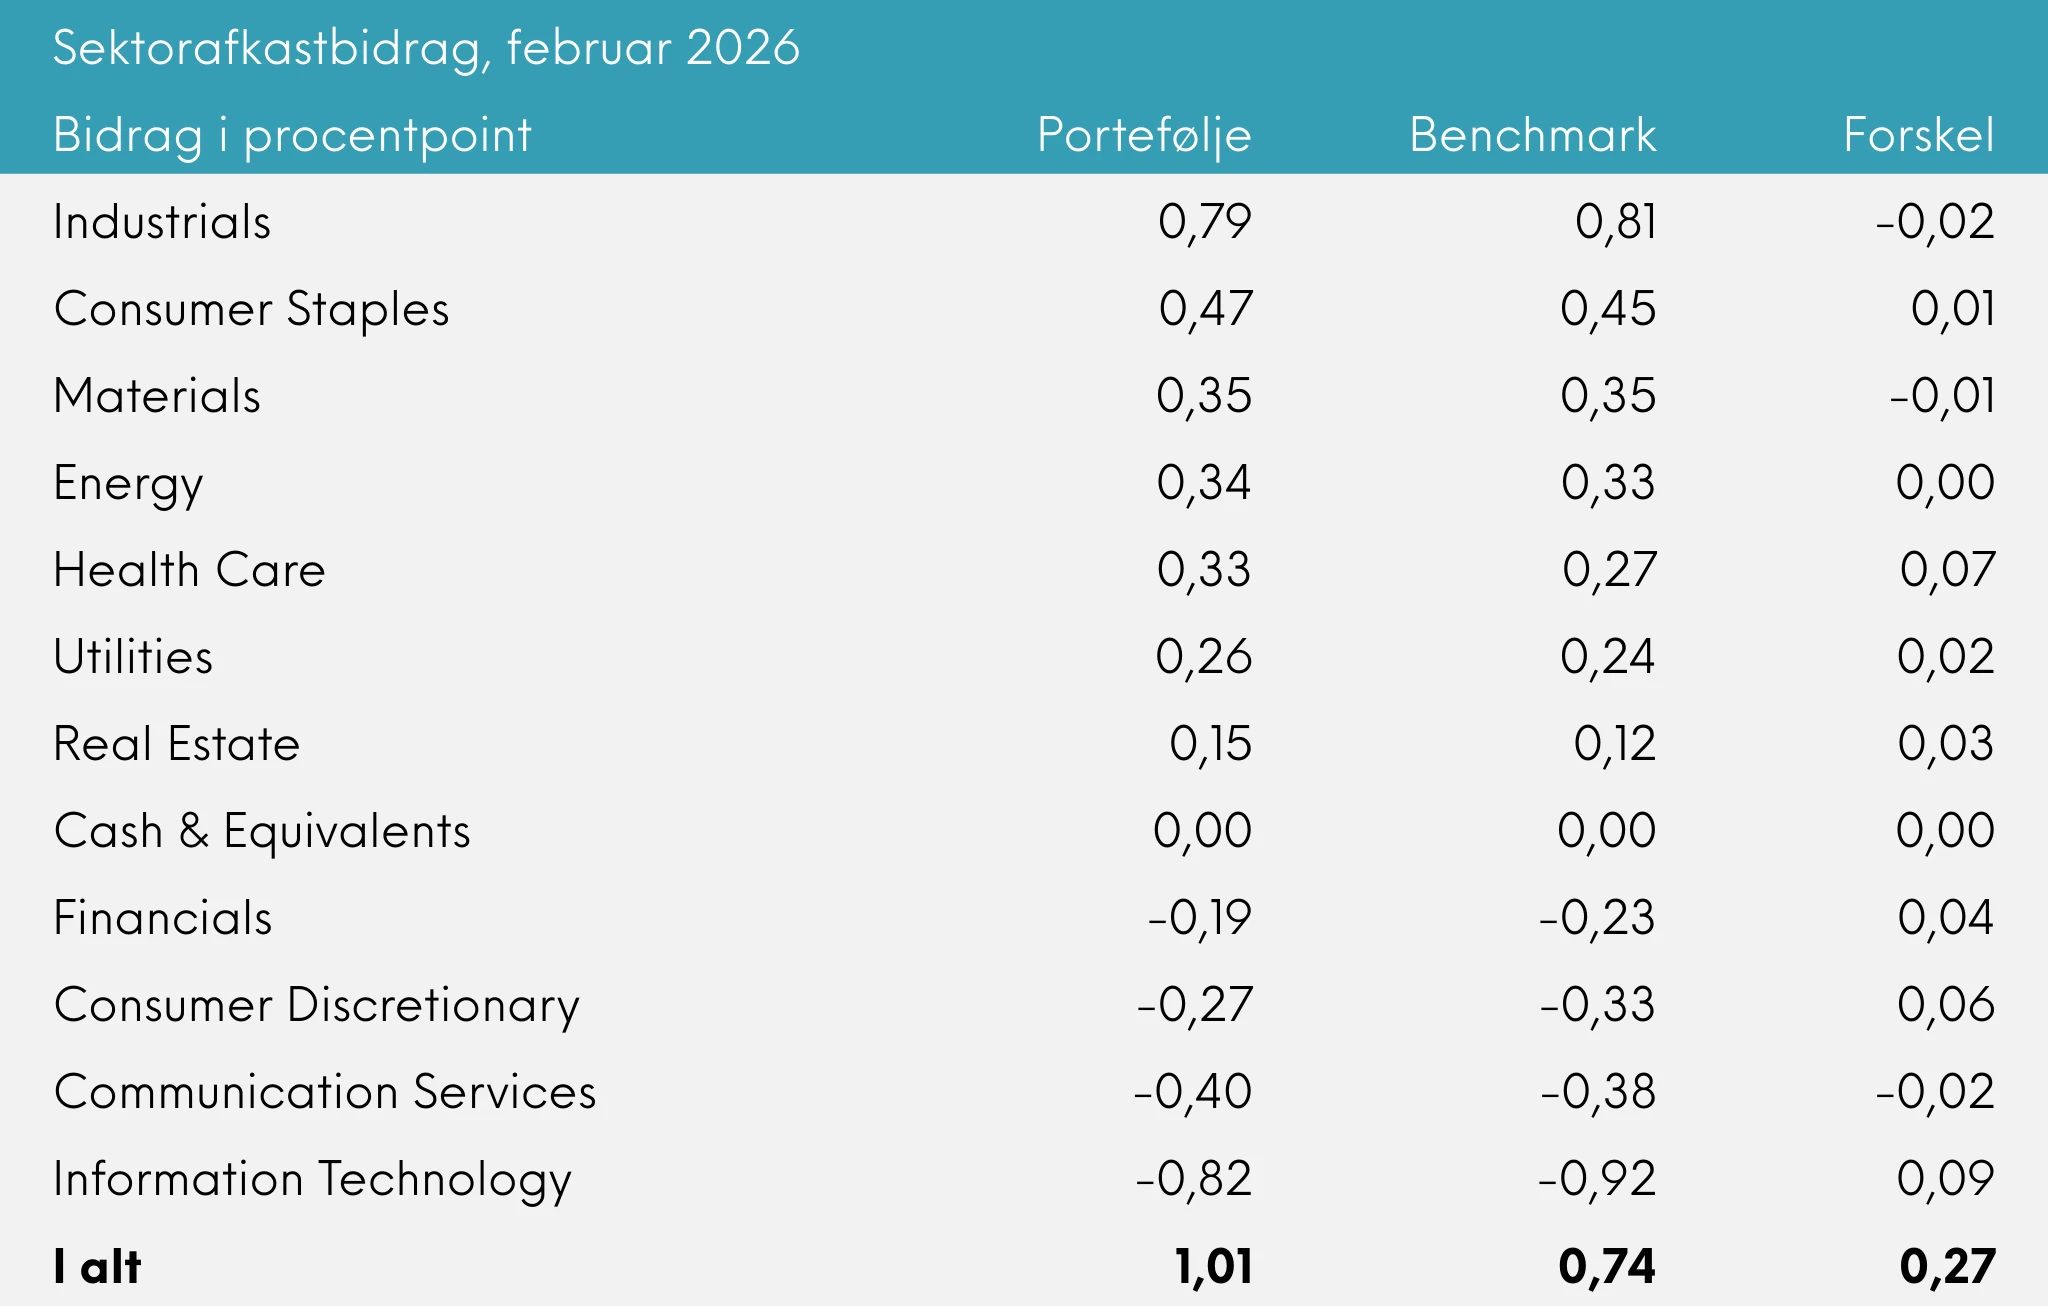Click the Bidrag i procentpoint header

292,136
